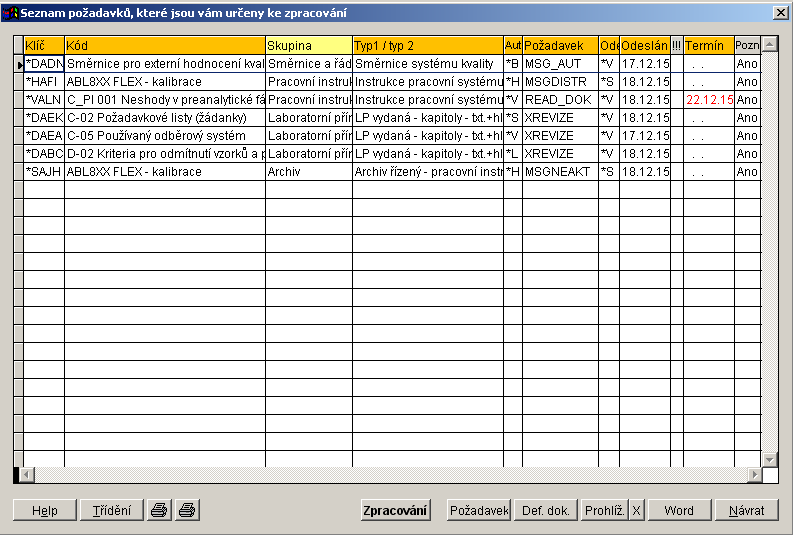Click the Kód column header
The width and height of the screenshot is (793, 535).
point(165,46)
